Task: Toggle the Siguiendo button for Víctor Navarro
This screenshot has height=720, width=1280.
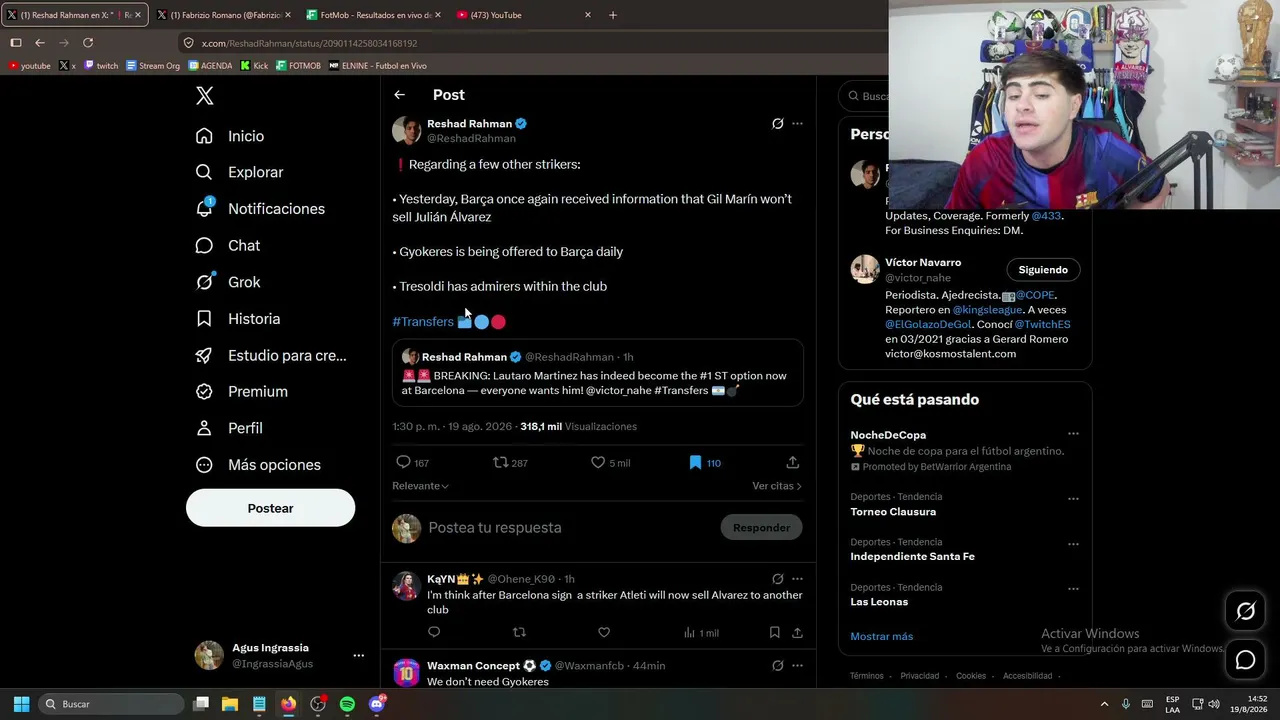Action: (x=1043, y=270)
